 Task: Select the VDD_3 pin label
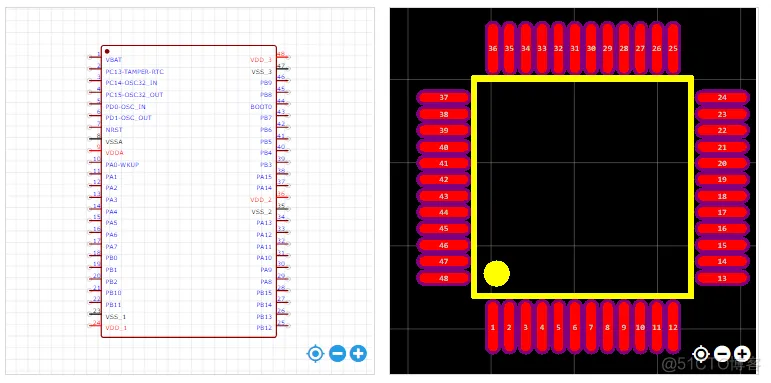coord(261,59)
